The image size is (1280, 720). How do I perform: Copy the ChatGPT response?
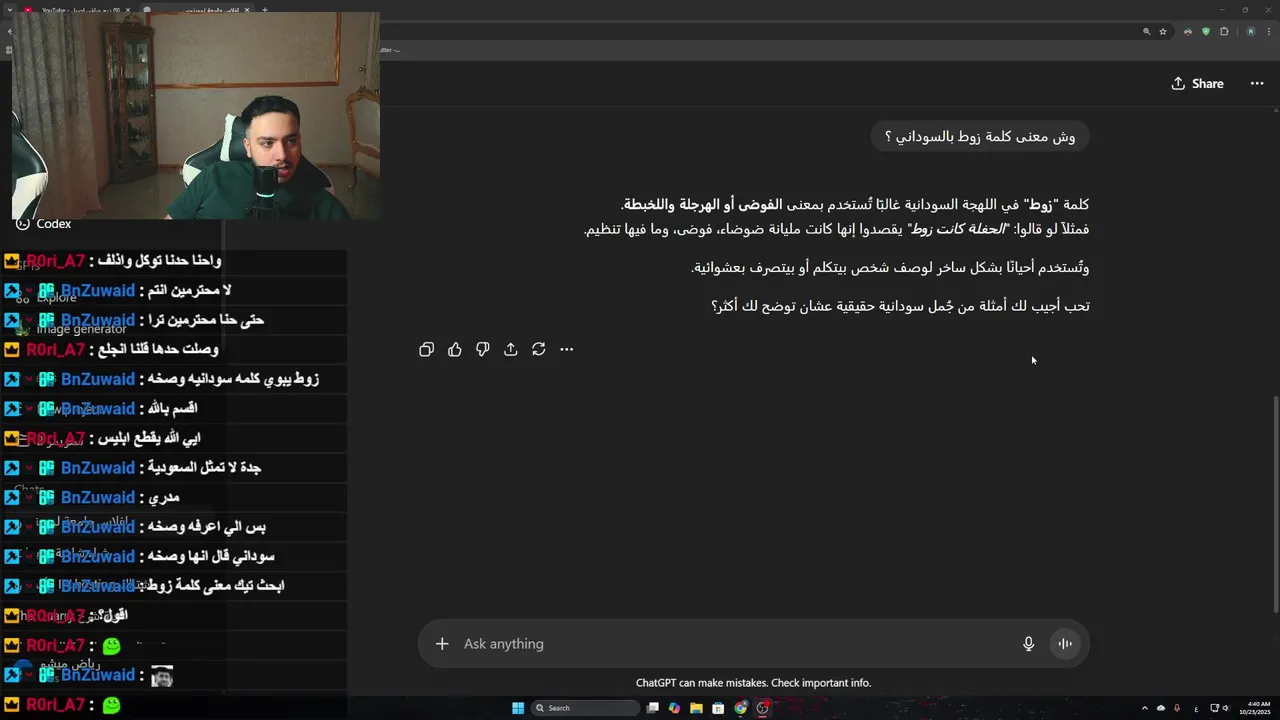click(x=427, y=349)
